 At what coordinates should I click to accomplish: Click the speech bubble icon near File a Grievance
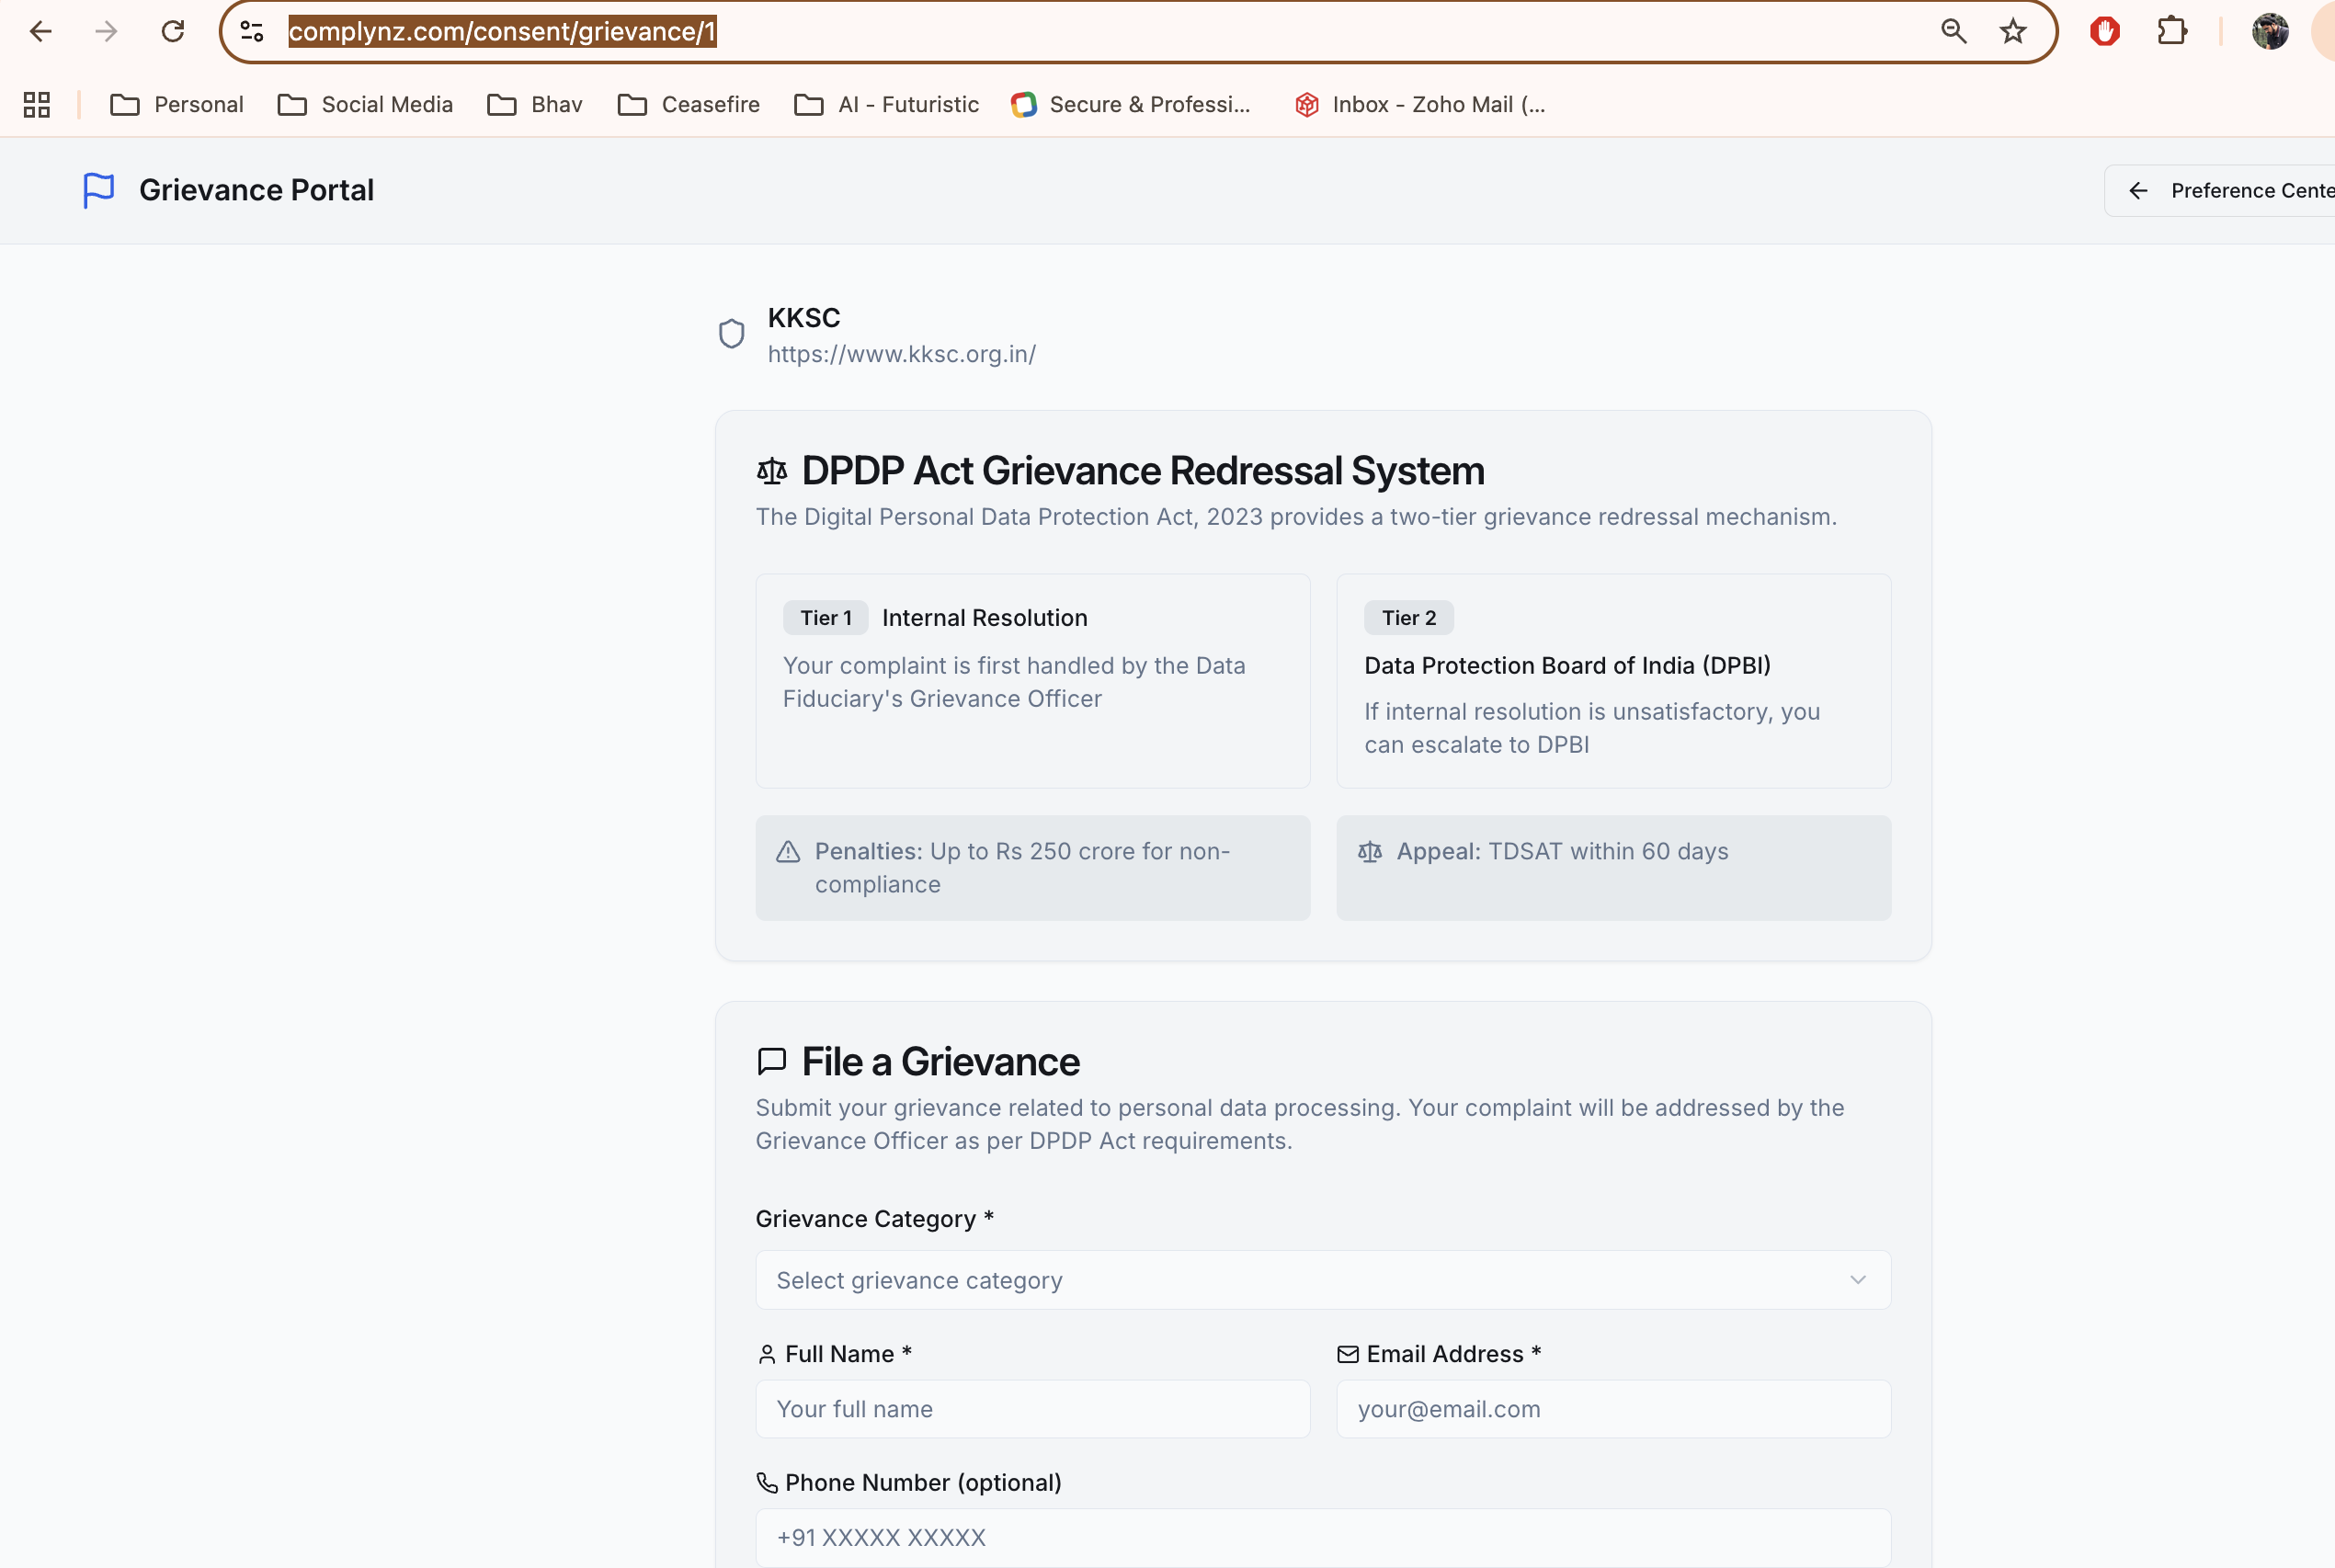tap(771, 1061)
